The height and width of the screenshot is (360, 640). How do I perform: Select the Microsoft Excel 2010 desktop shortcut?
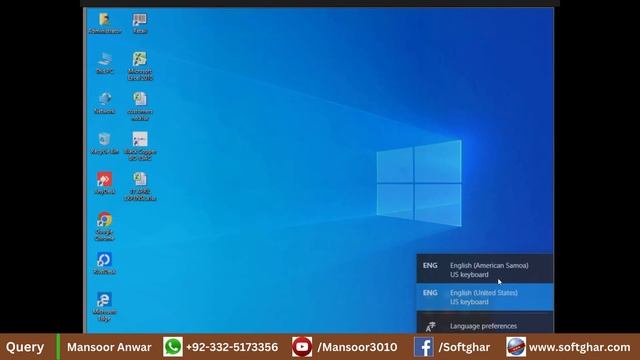(140, 66)
